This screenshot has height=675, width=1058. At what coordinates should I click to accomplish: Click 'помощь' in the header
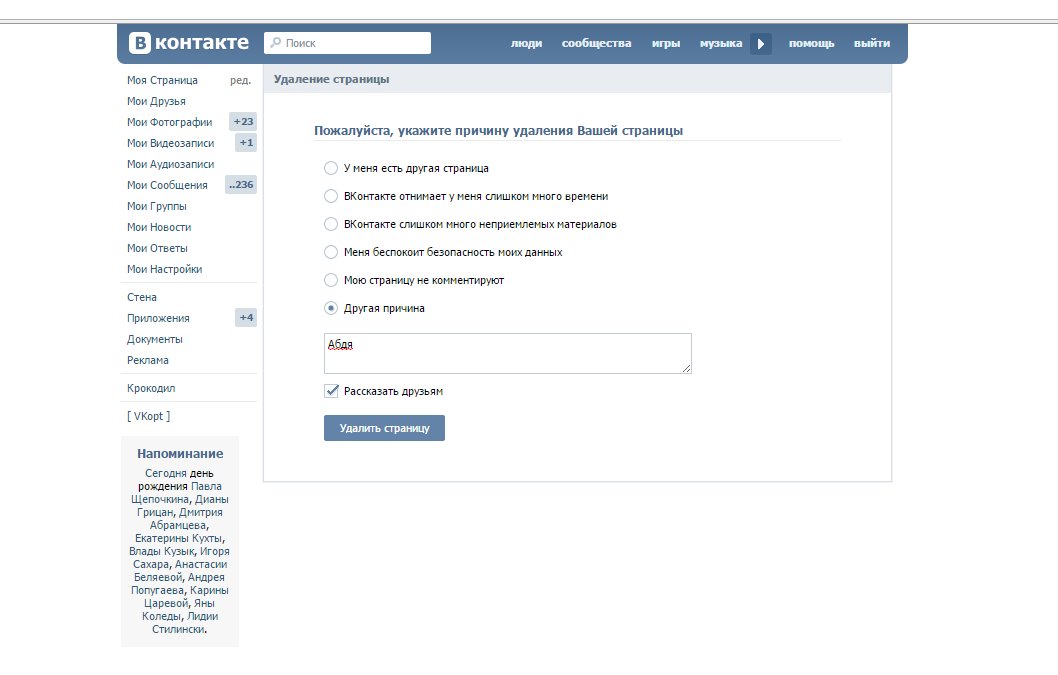[811, 43]
